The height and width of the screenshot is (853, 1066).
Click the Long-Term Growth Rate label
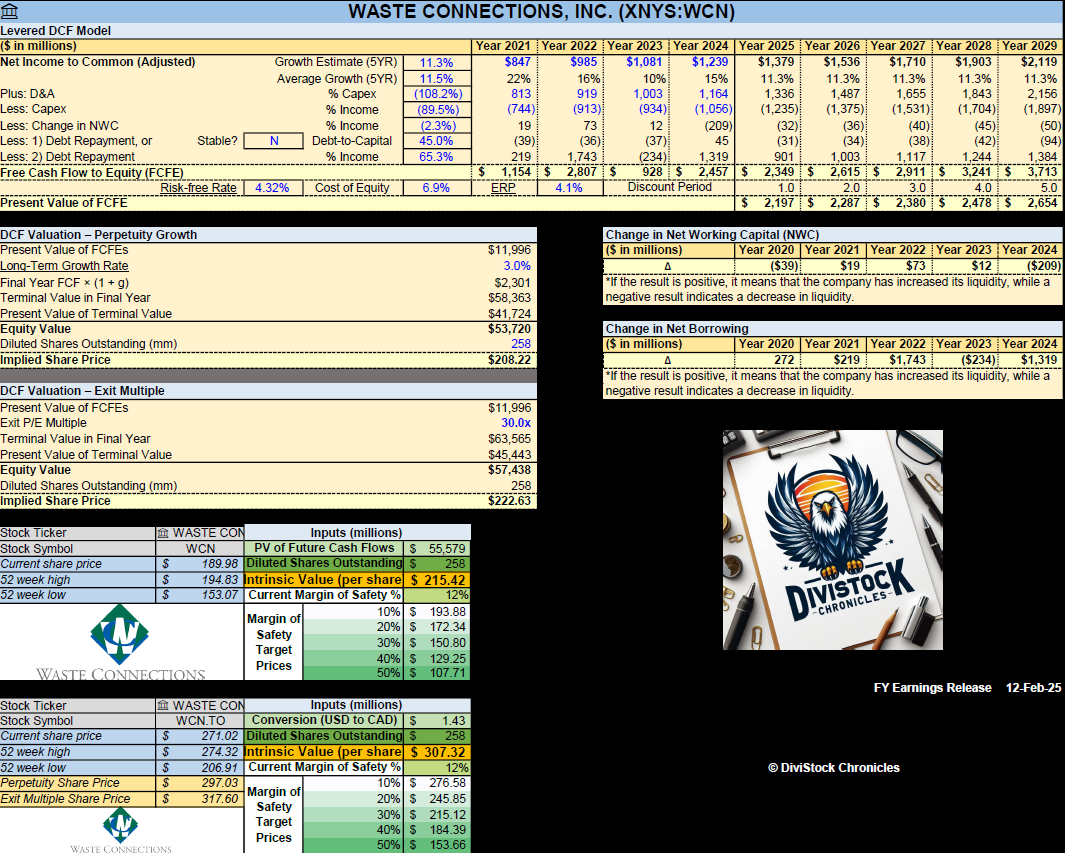point(64,266)
